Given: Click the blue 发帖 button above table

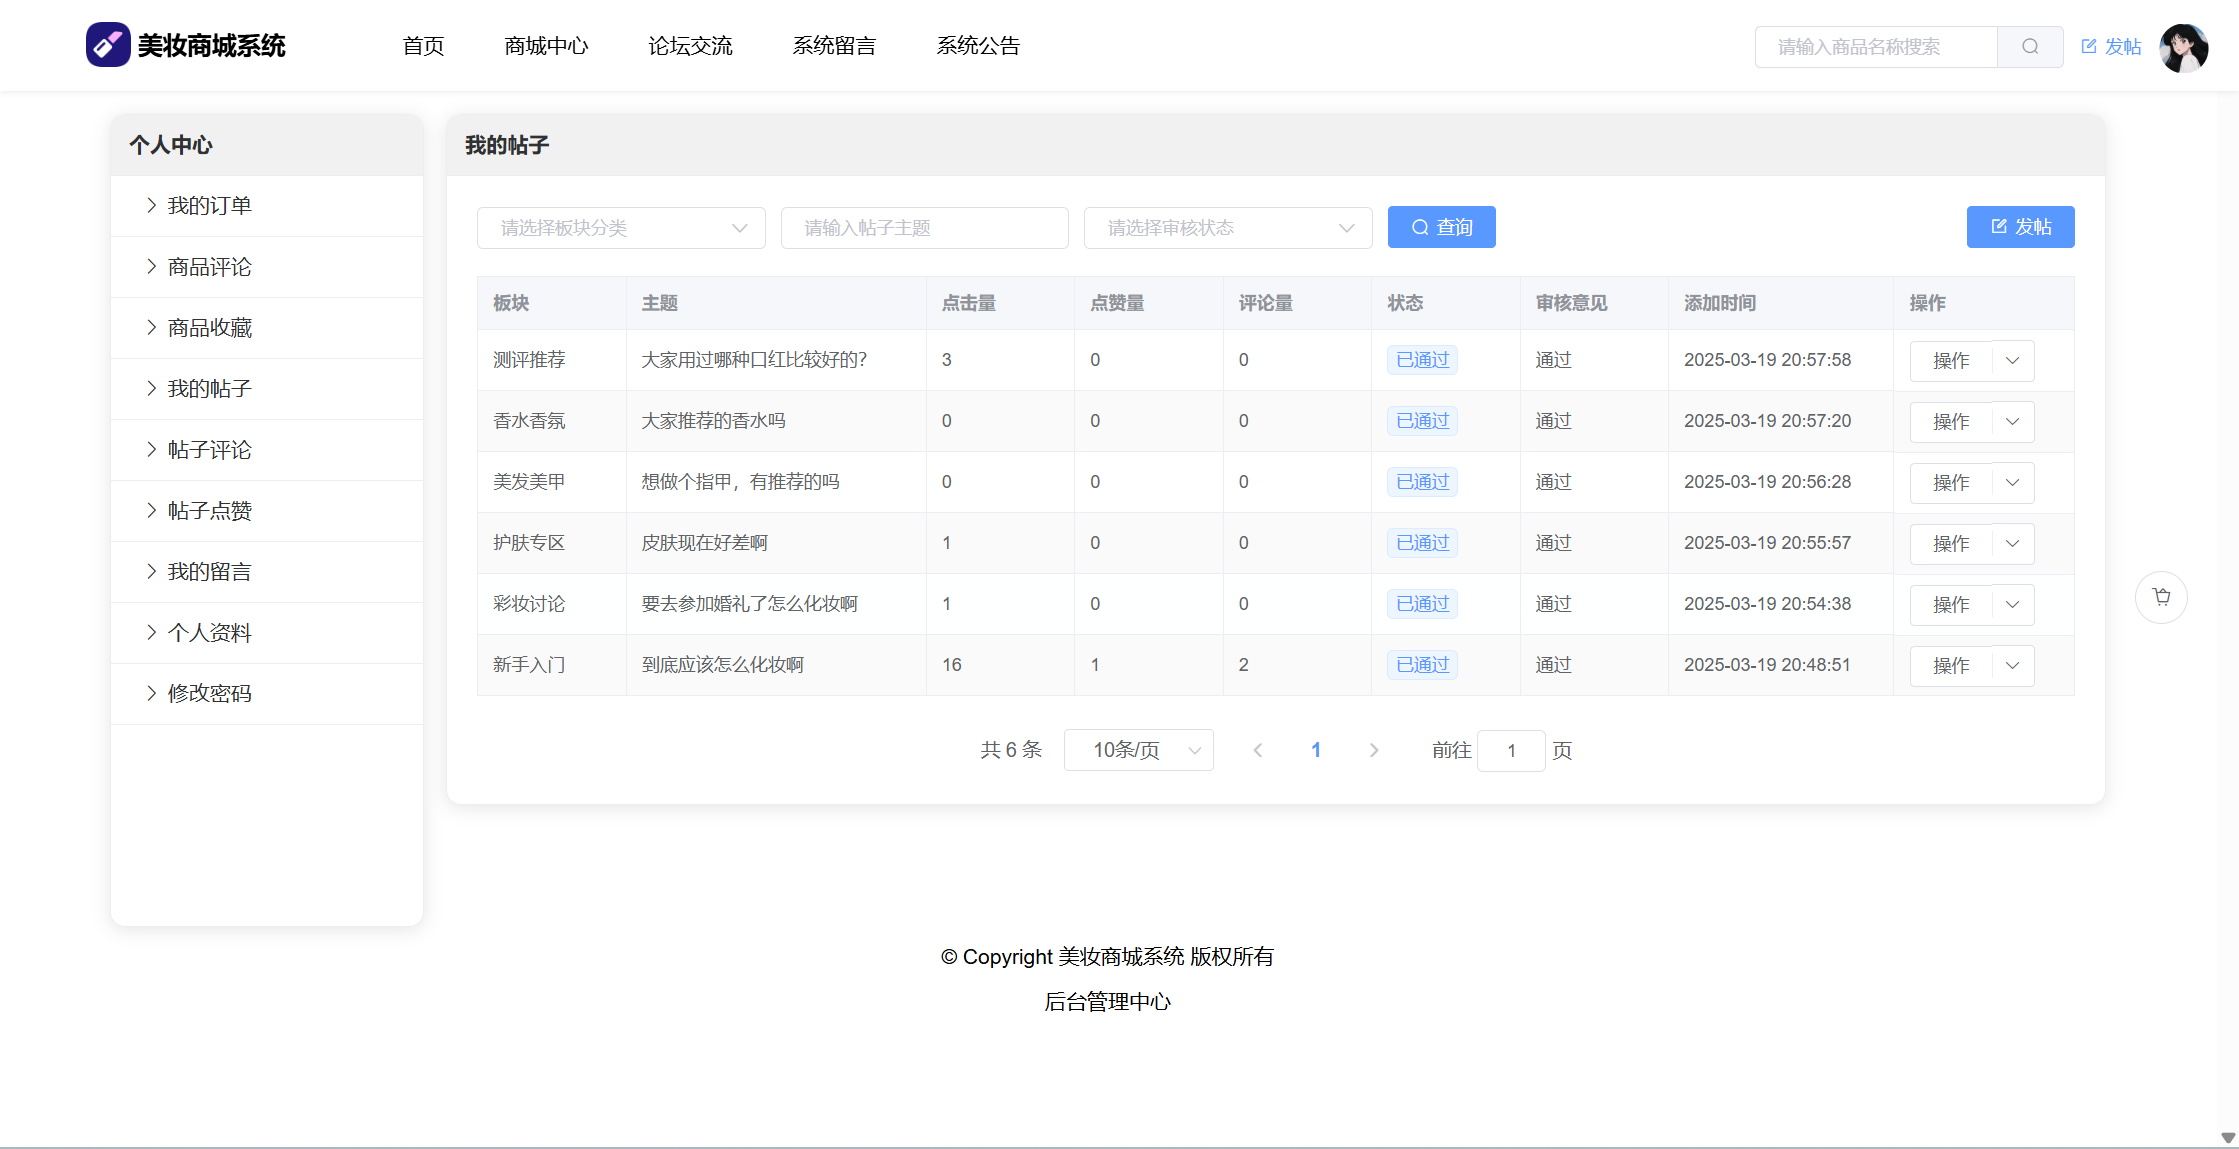Looking at the screenshot, I should pyautogui.click(x=2020, y=227).
